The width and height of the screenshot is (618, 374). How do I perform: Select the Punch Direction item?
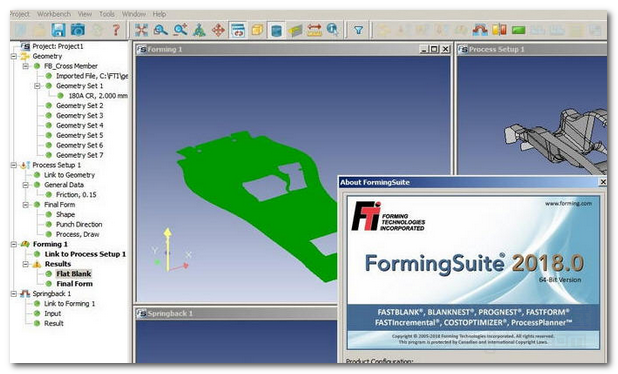coord(79,224)
